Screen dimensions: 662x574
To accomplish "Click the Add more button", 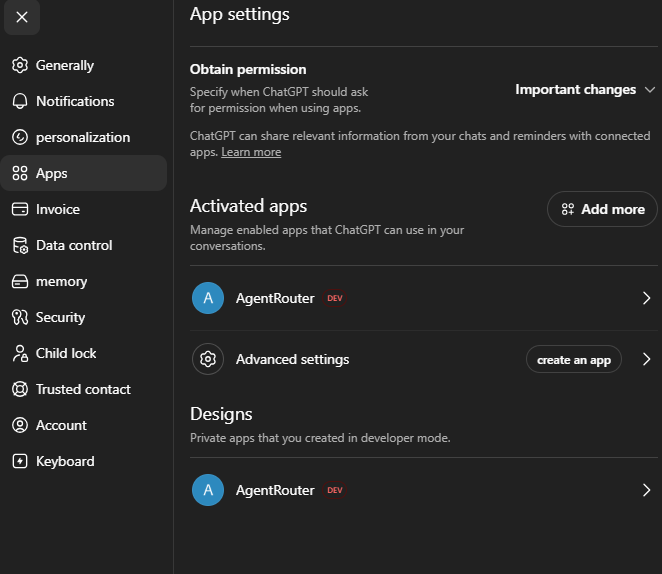I will pos(602,209).
